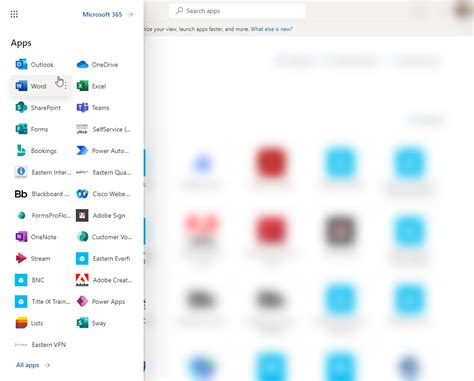Launch Adobe Sign app
Screen dimensions: 474x381
pos(101,215)
